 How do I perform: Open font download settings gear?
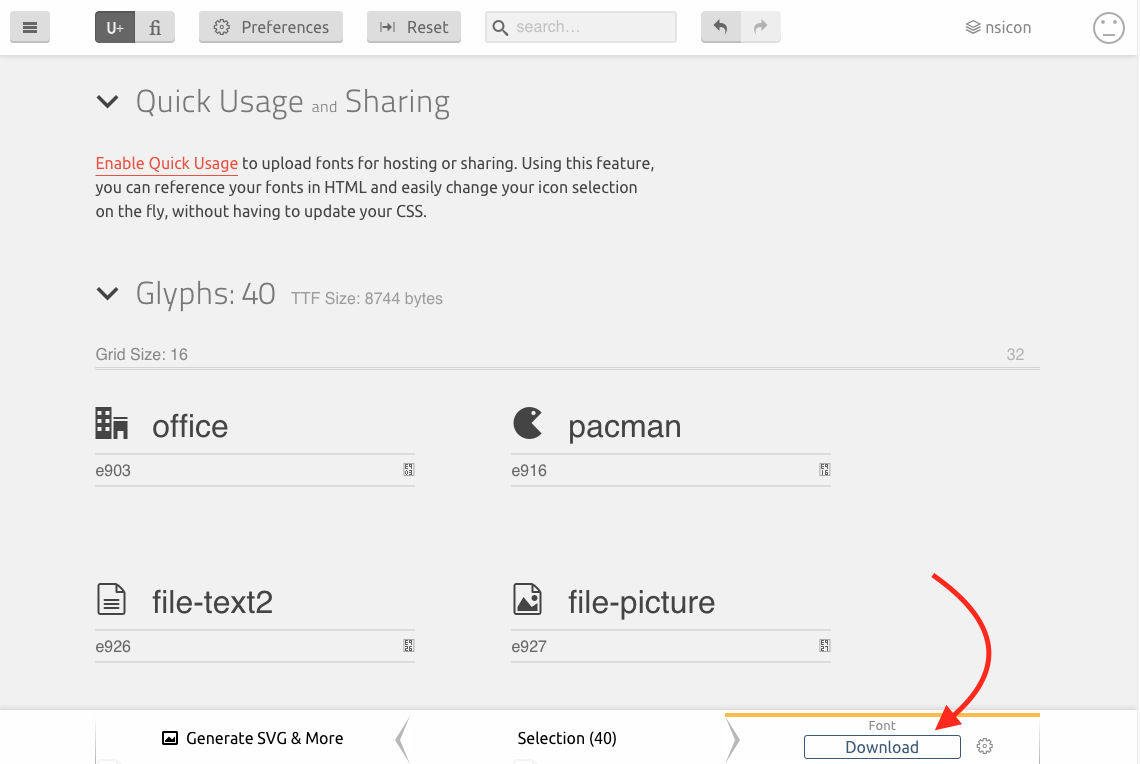click(x=984, y=747)
